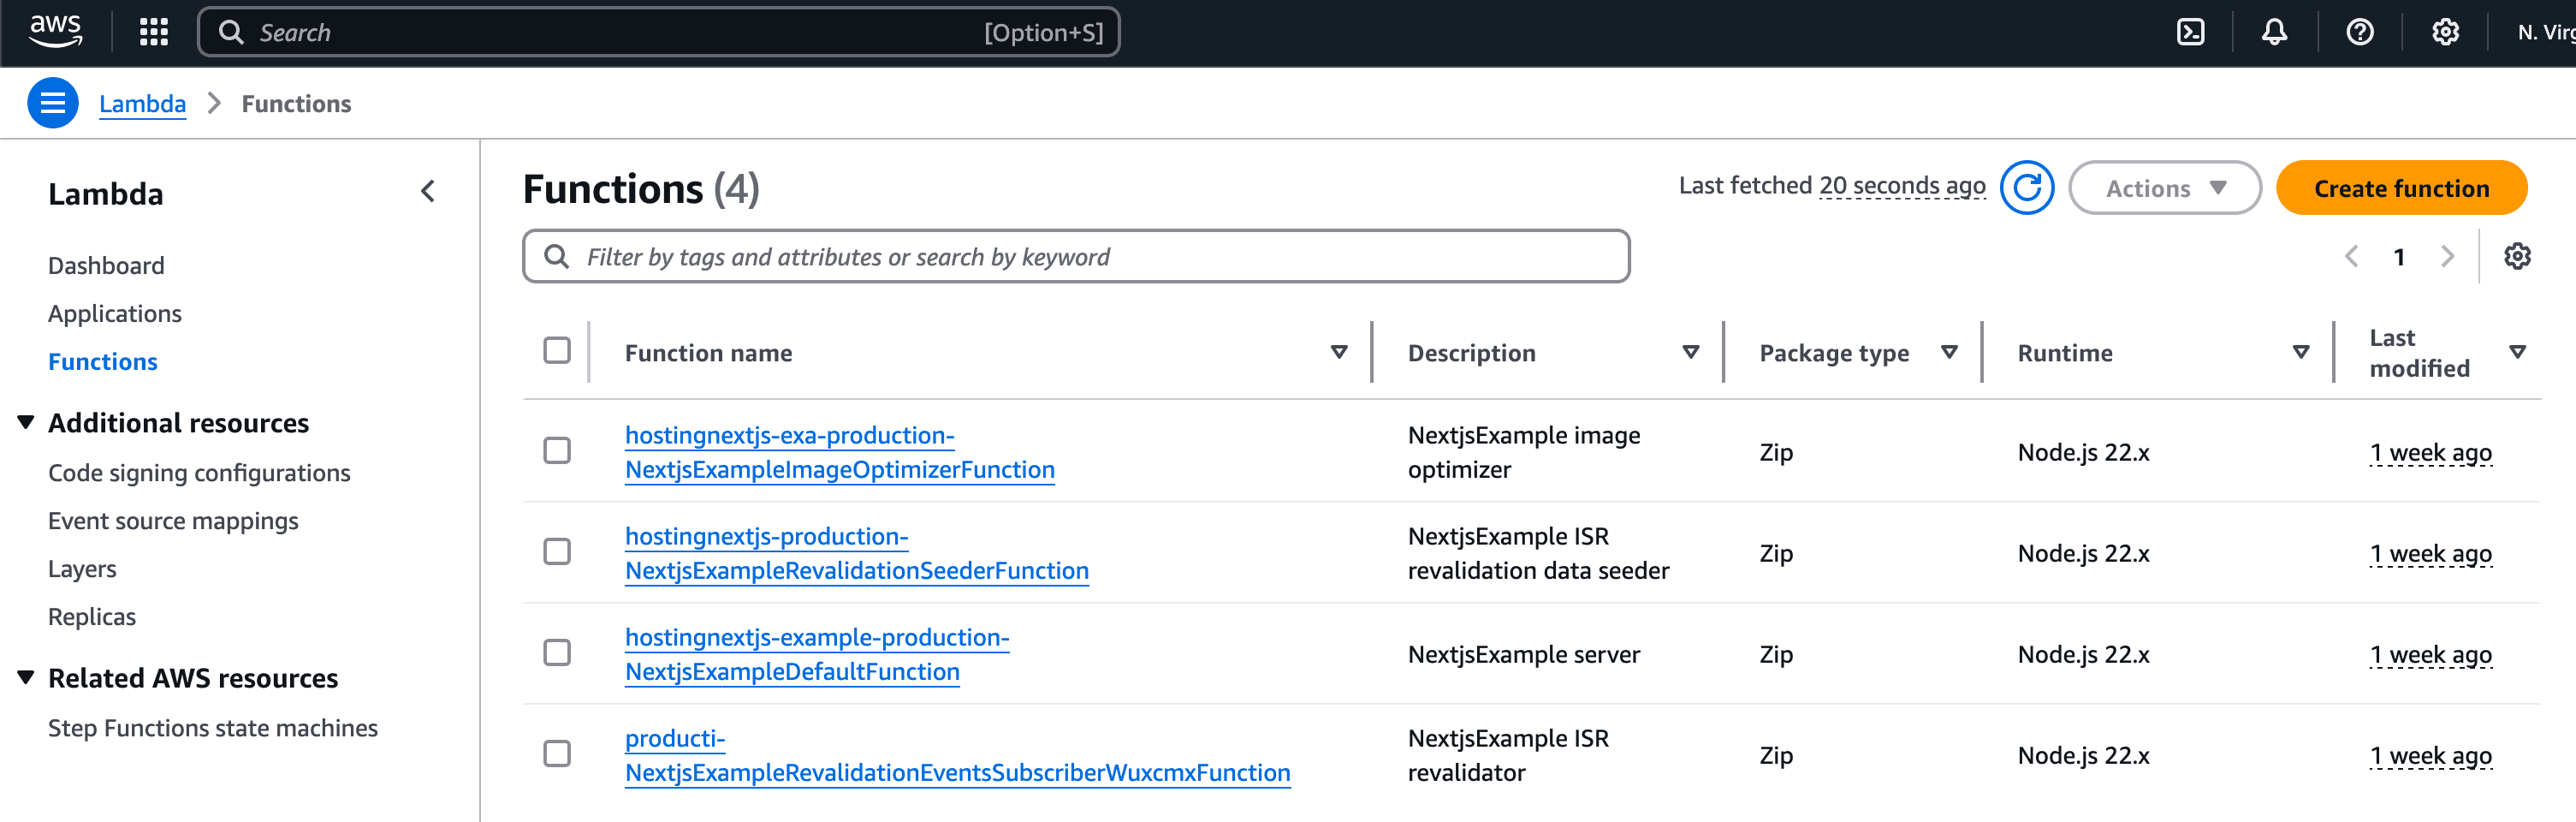Go to Dashboard in the sidebar
2576x822 pixels.
[x=106, y=265]
